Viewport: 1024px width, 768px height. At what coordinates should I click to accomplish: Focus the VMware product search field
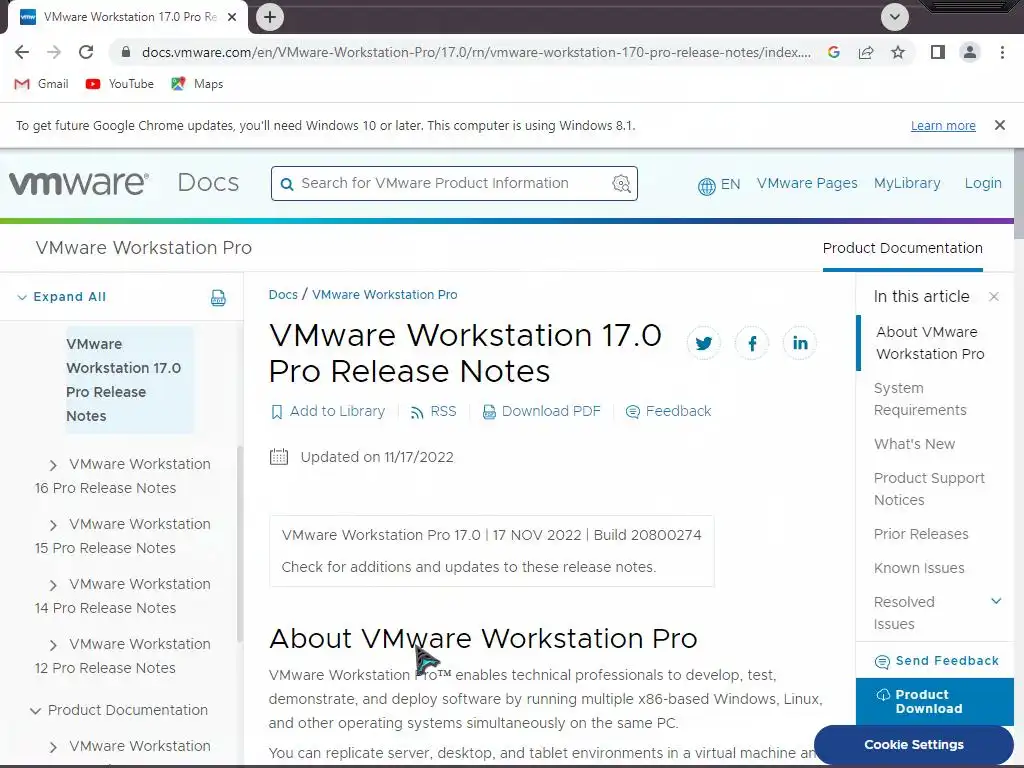454,184
